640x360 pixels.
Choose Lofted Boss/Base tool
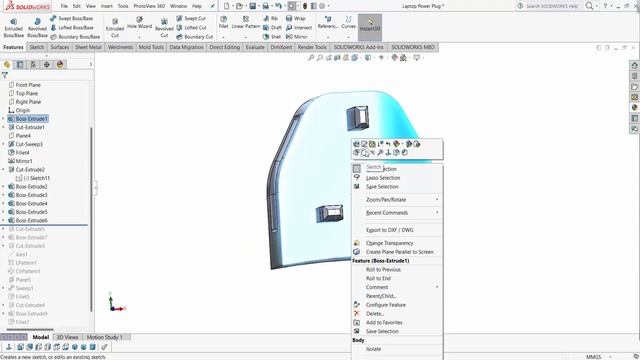(72, 27)
